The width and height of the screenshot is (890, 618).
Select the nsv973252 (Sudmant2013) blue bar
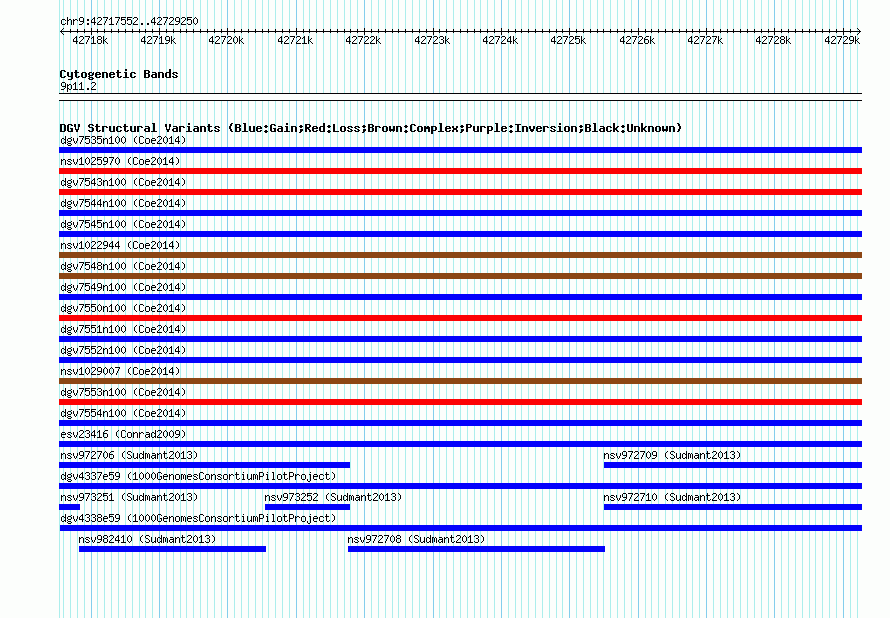tap(307, 507)
